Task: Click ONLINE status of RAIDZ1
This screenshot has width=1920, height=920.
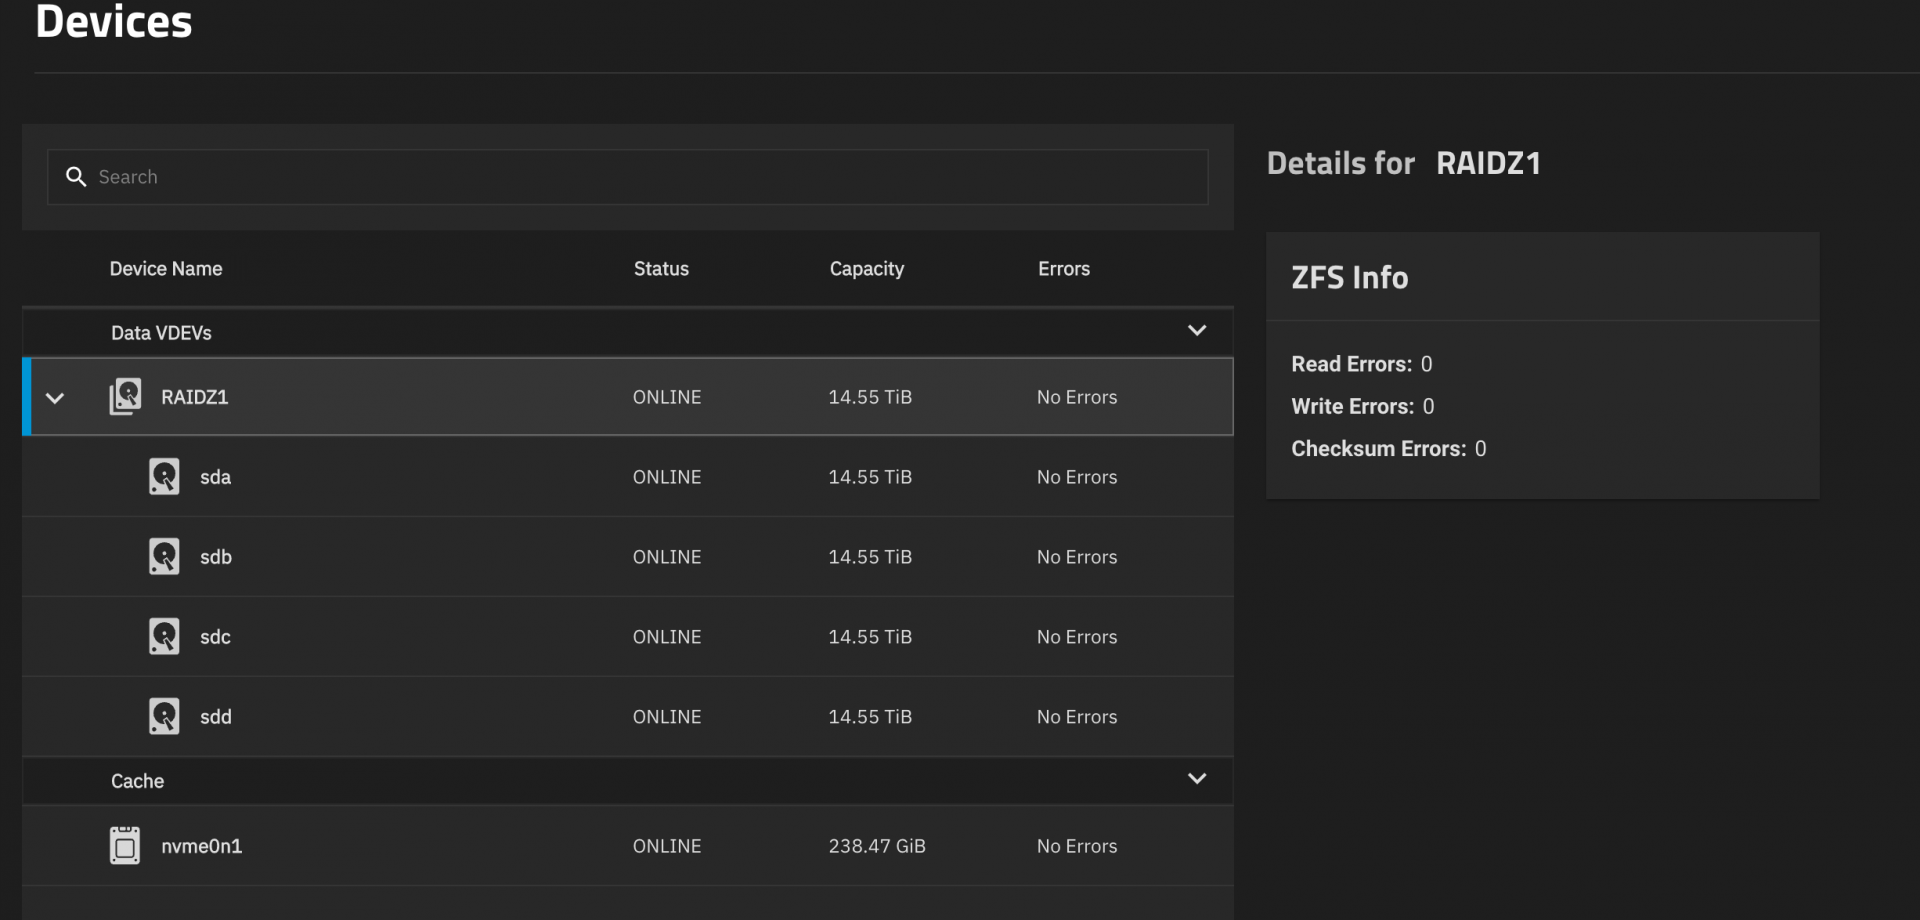Action: (667, 398)
